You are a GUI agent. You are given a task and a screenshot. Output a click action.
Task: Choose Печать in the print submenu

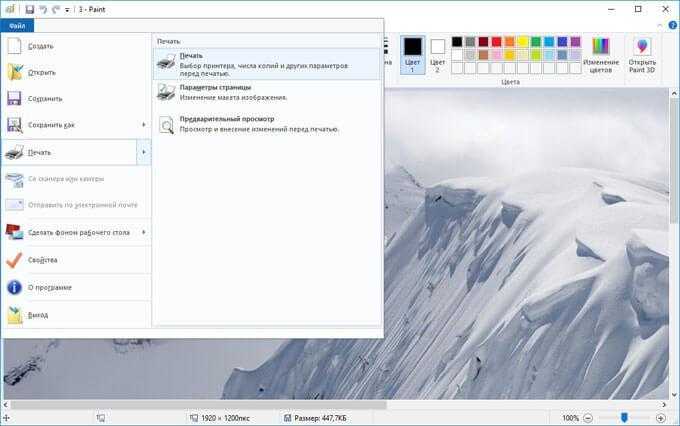coord(267,64)
